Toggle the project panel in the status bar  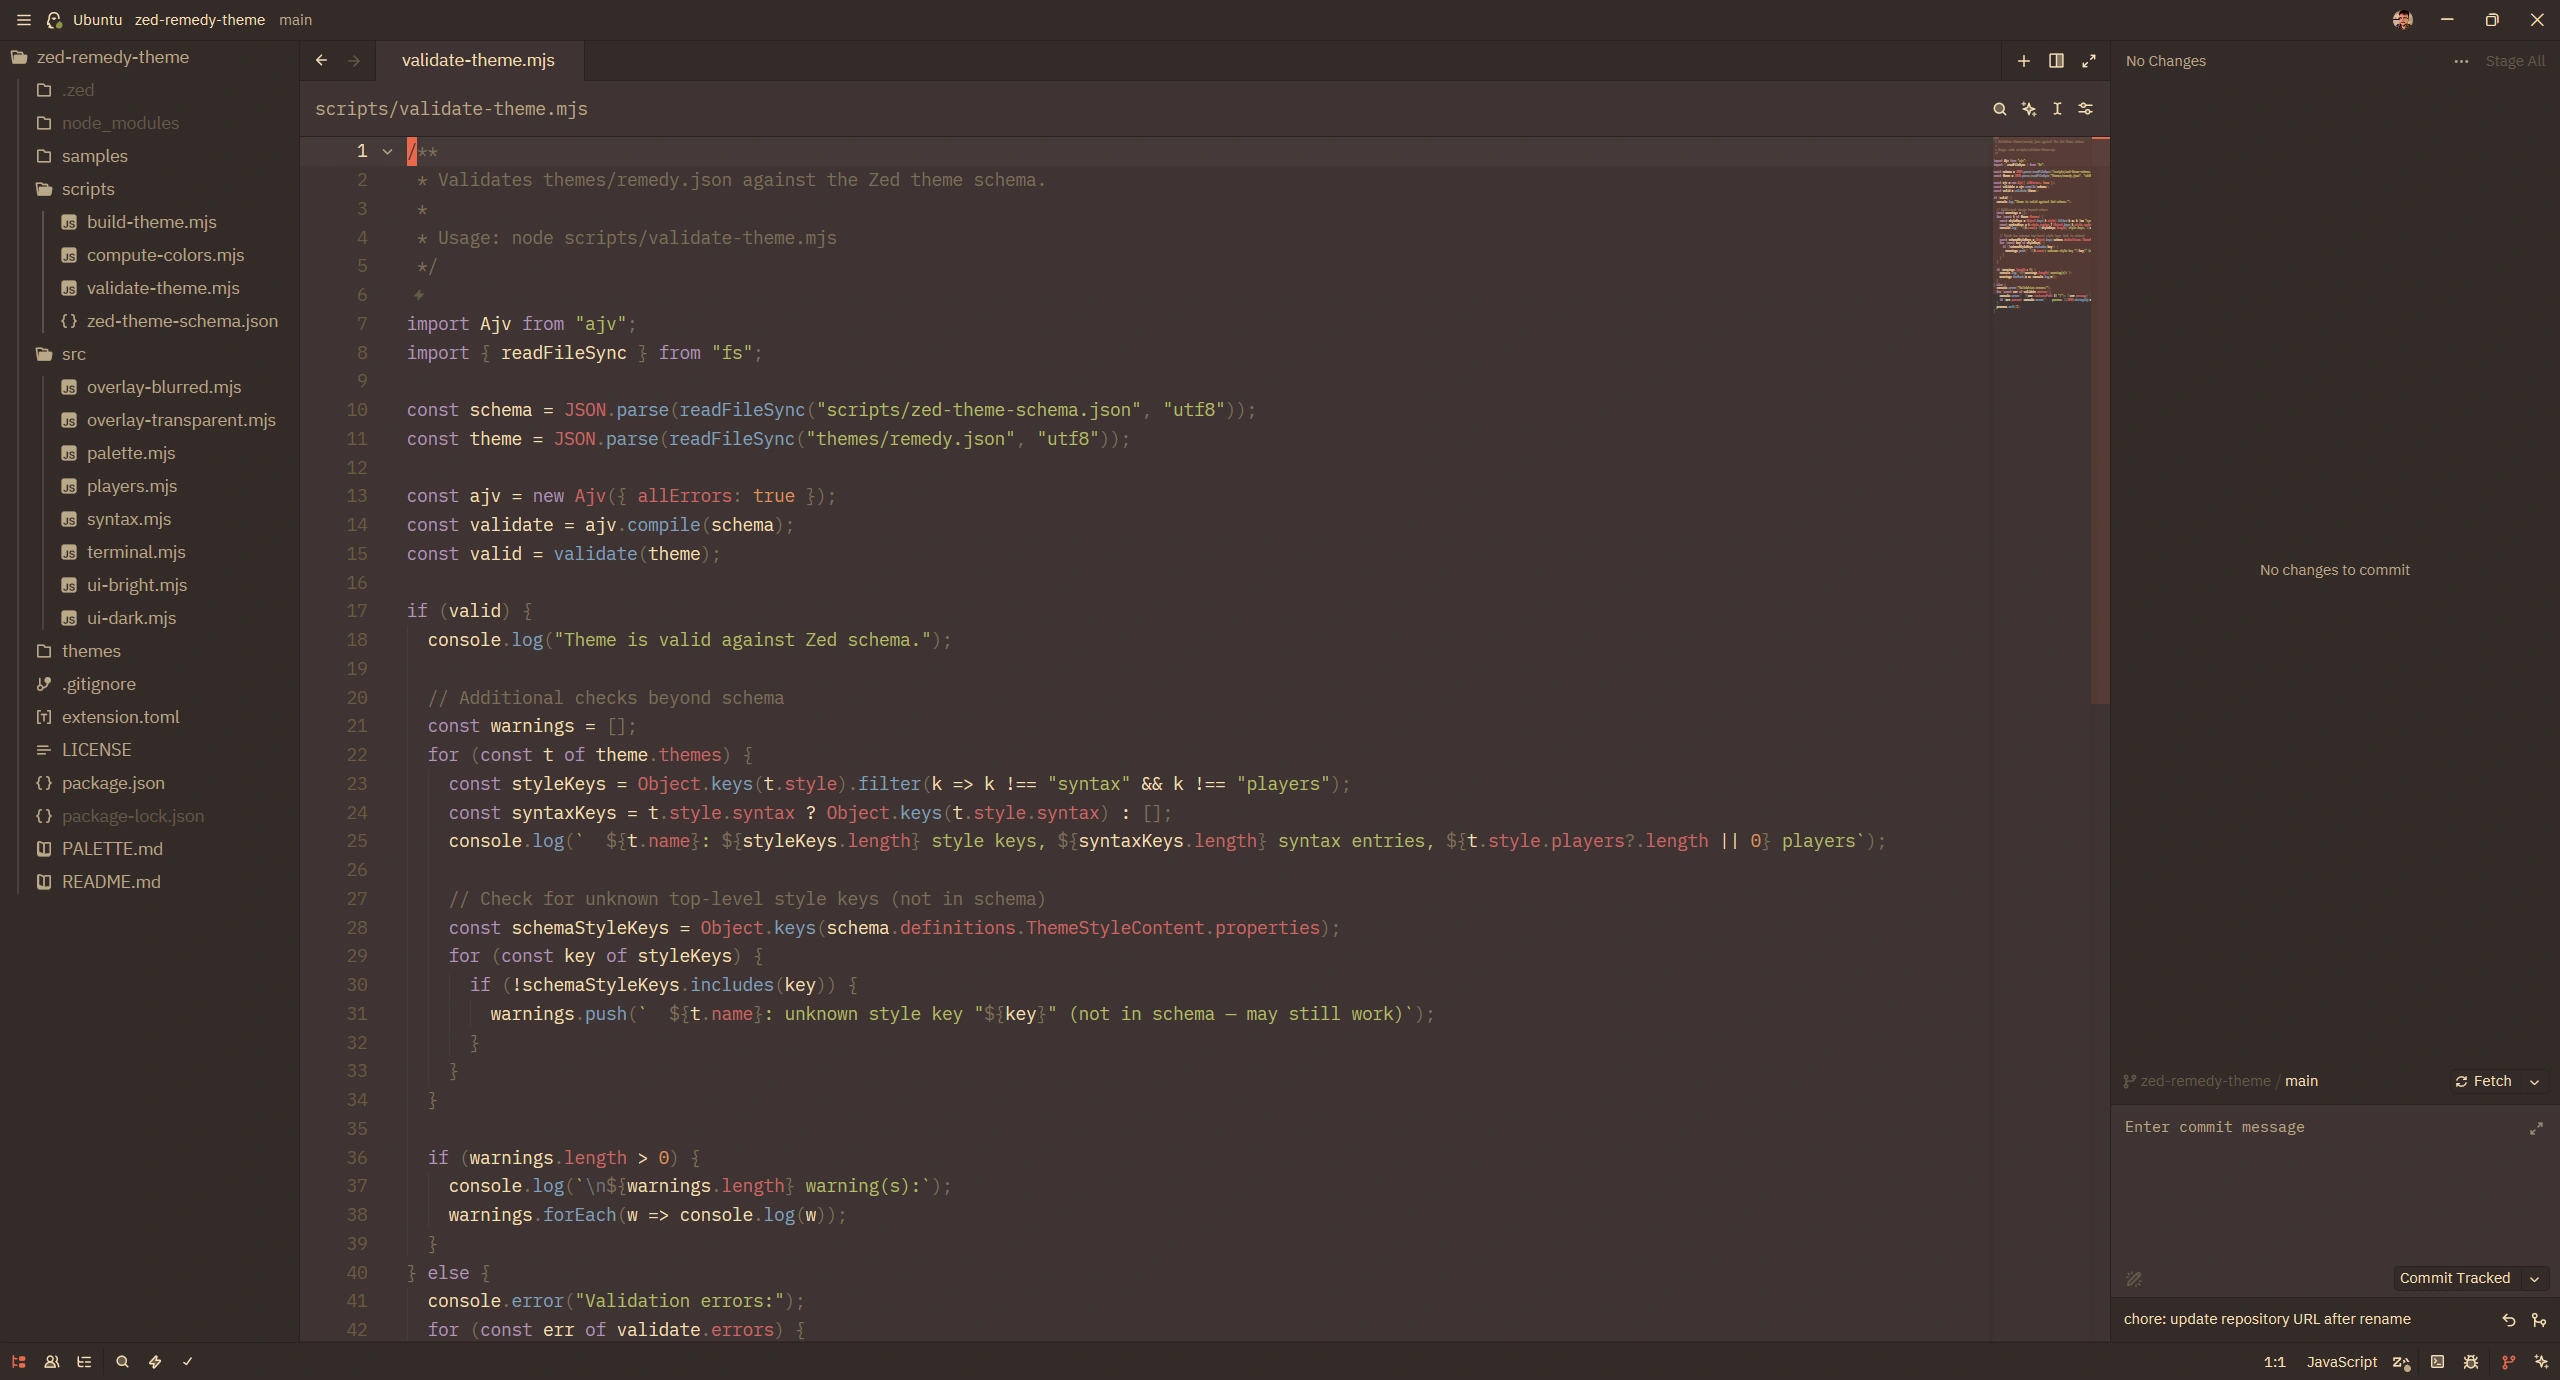click(x=18, y=1361)
